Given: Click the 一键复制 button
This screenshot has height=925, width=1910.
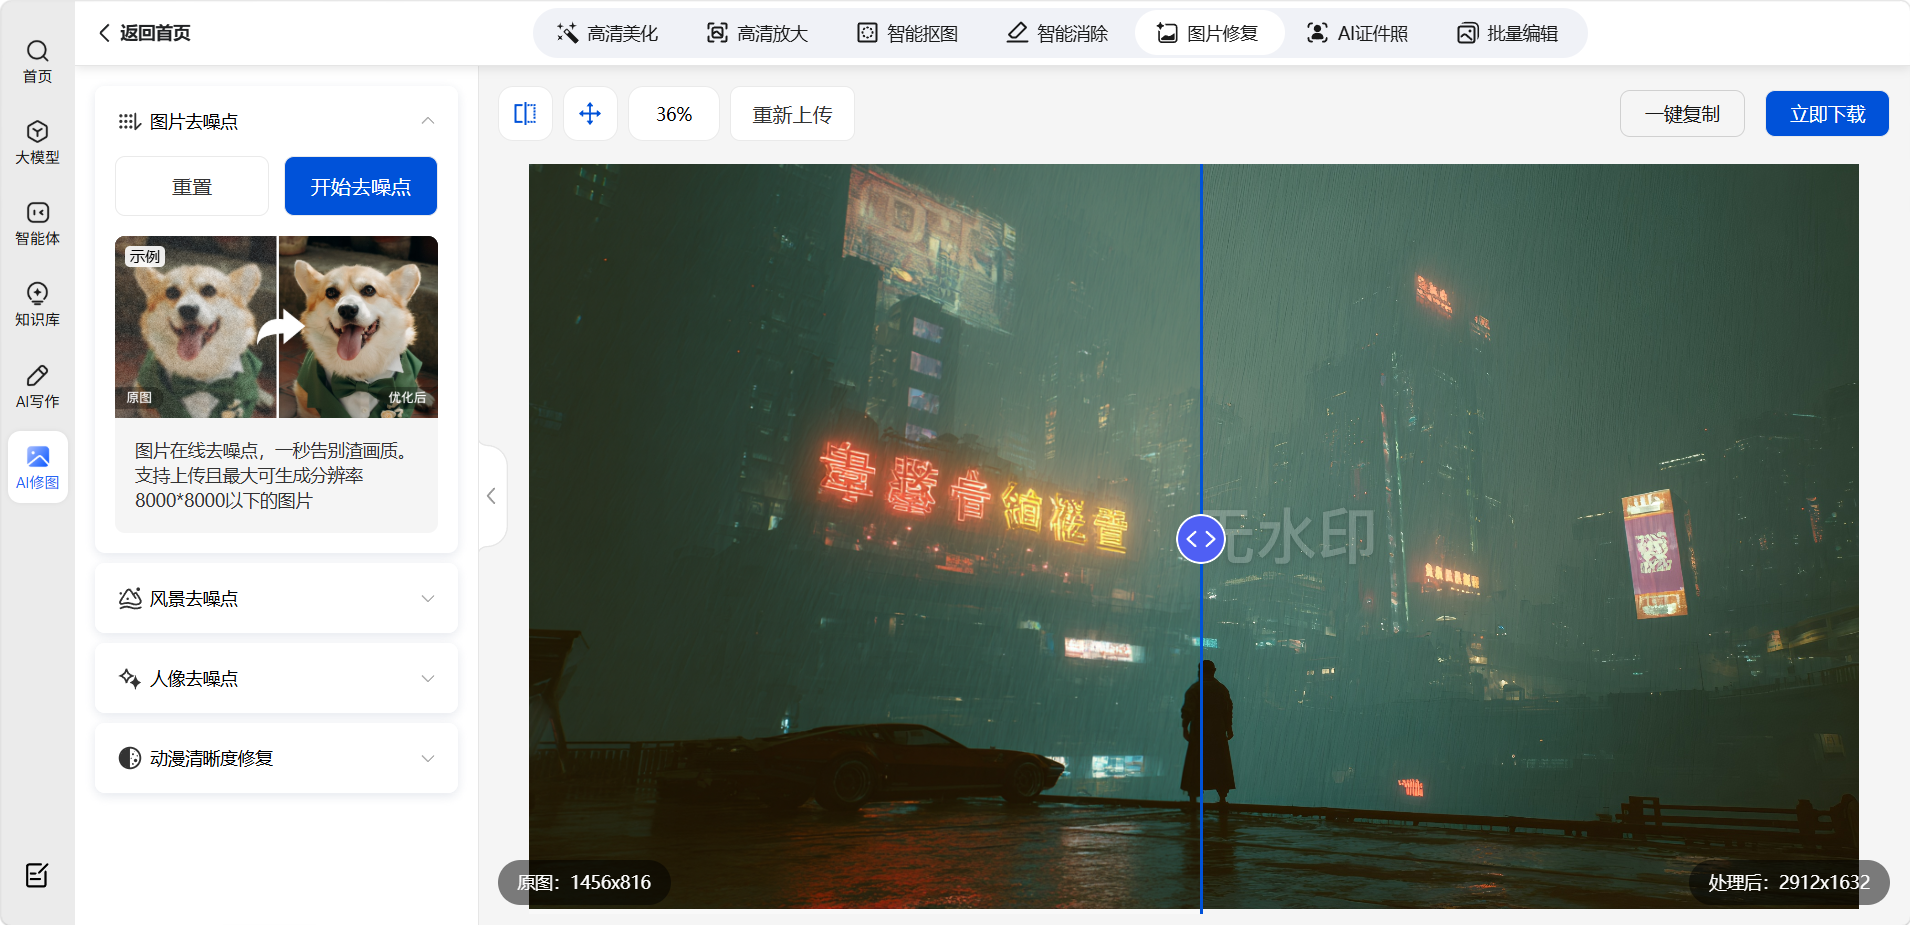Looking at the screenshot, I should click(x=1682, y=114).
